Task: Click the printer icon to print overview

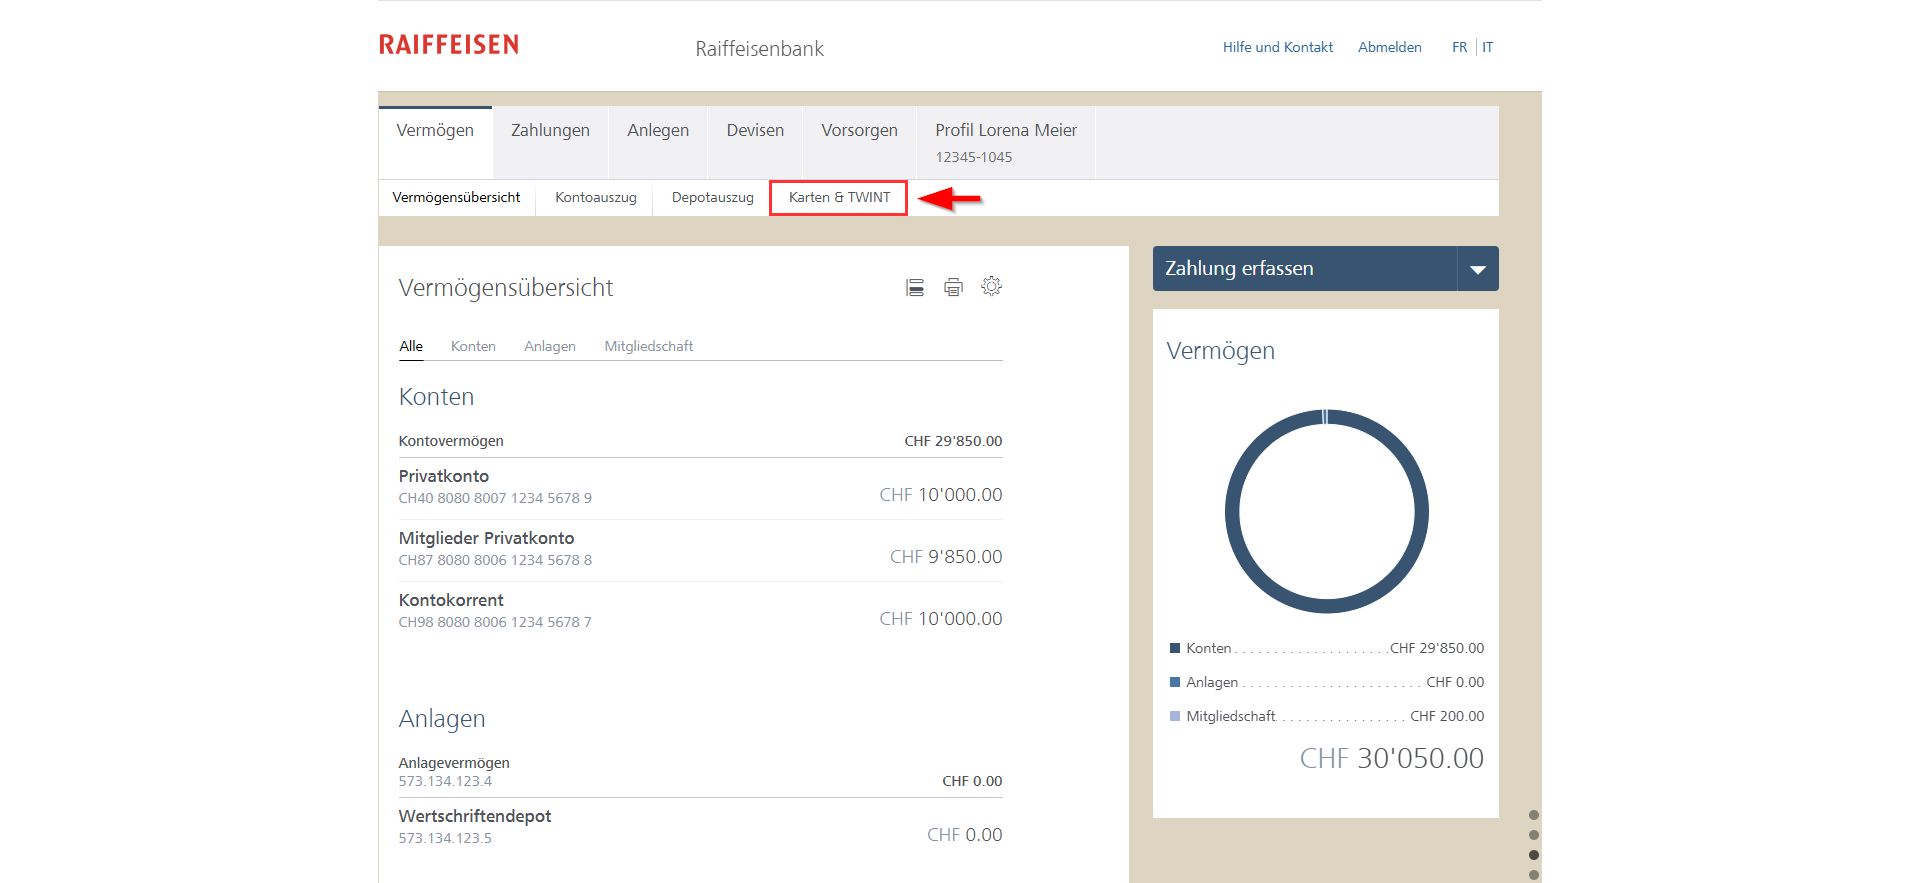Action: tap(953, 288)
